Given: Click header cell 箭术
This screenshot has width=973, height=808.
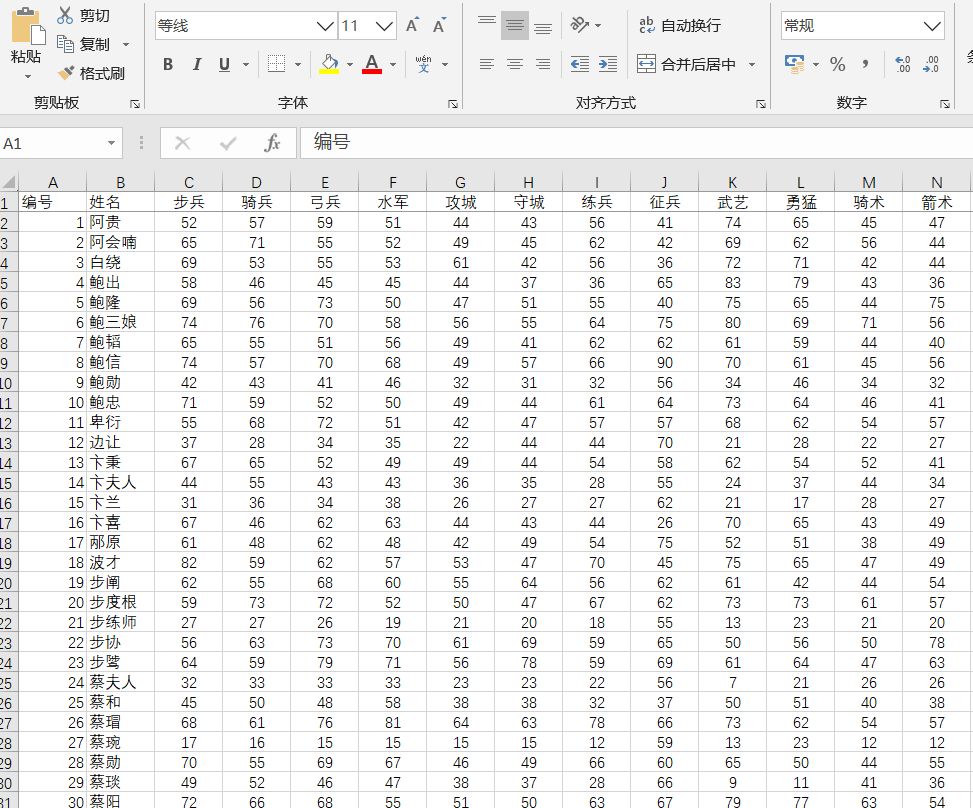Looking at the screenshot, I should pyautogui.click(x=936, y=202).
